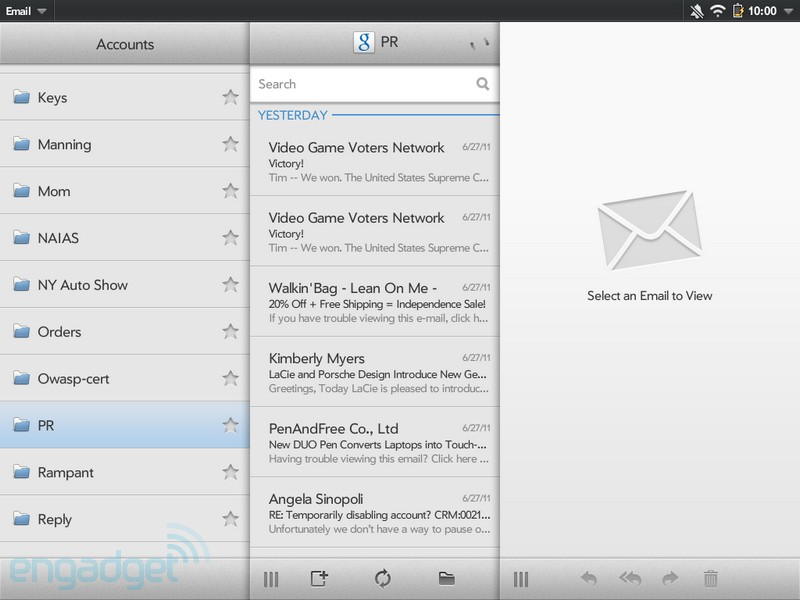Click the search magnifier icon
Viewport: 800px width, 600px height.
click(482, 83)
